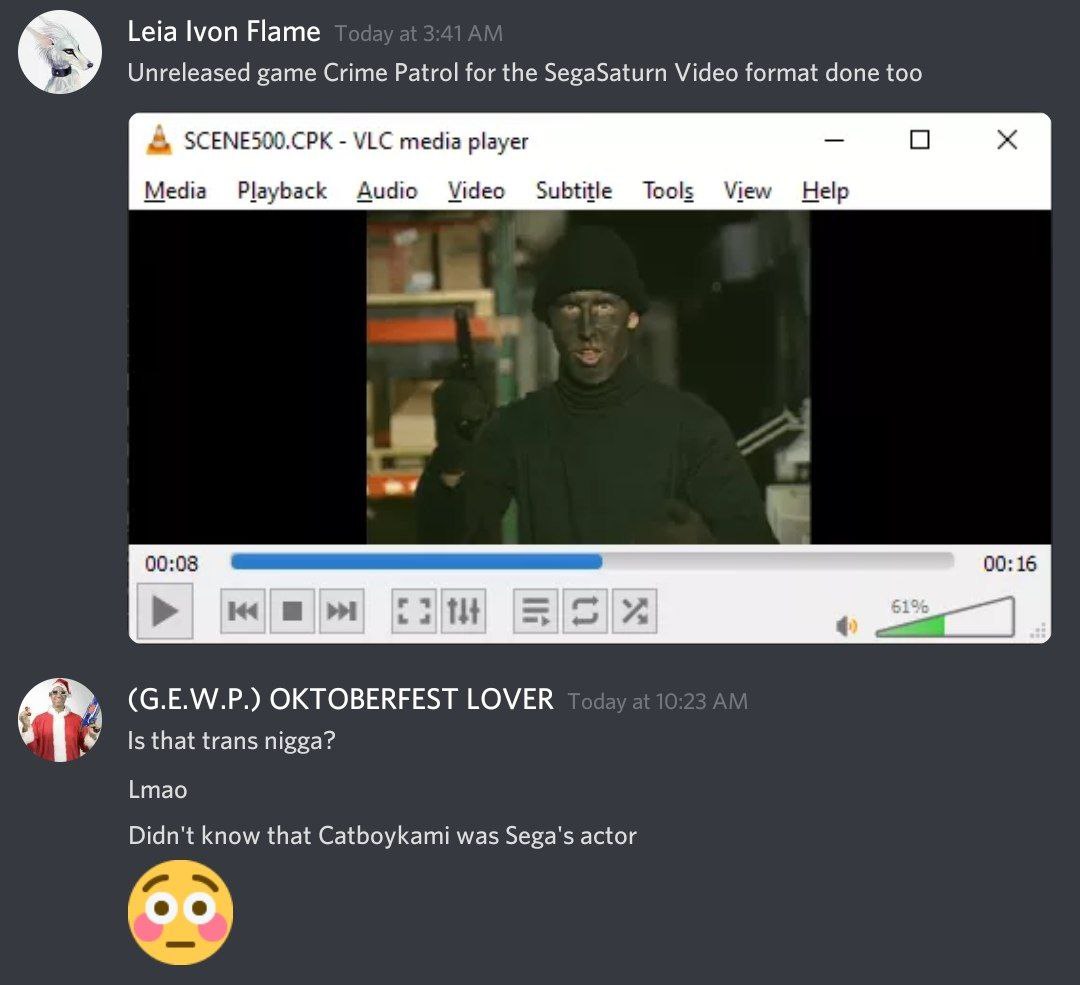Click username Leia Ivon Flame

(x=224, y=32)
